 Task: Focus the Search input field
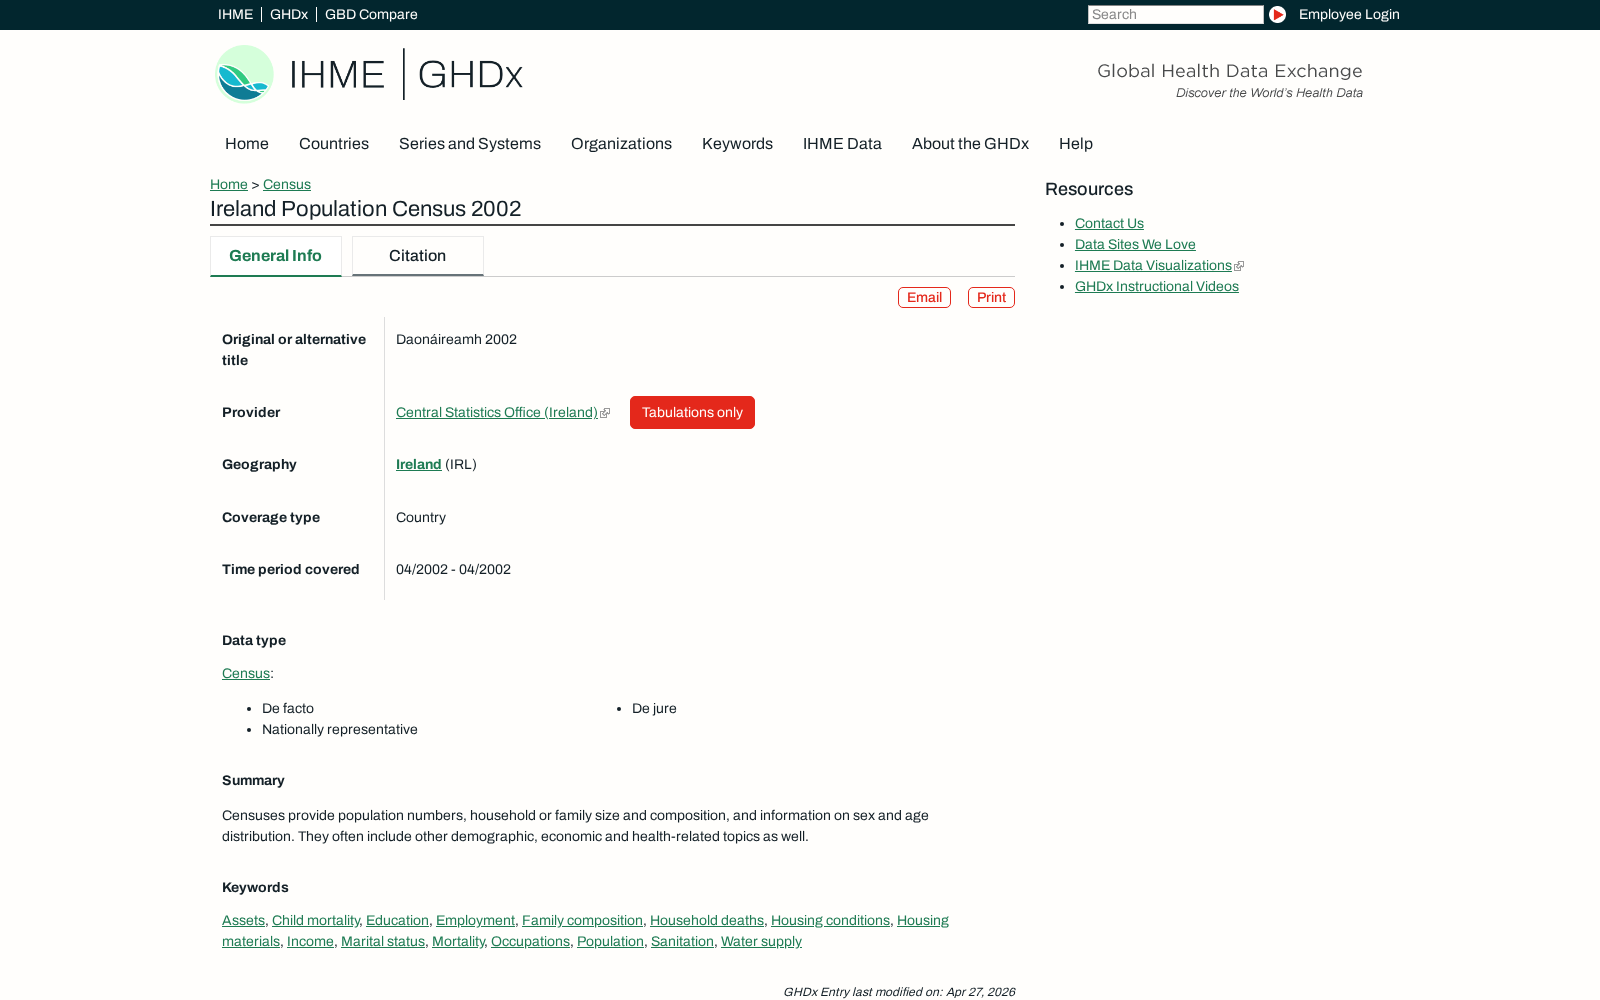[x=1175, y=14]
